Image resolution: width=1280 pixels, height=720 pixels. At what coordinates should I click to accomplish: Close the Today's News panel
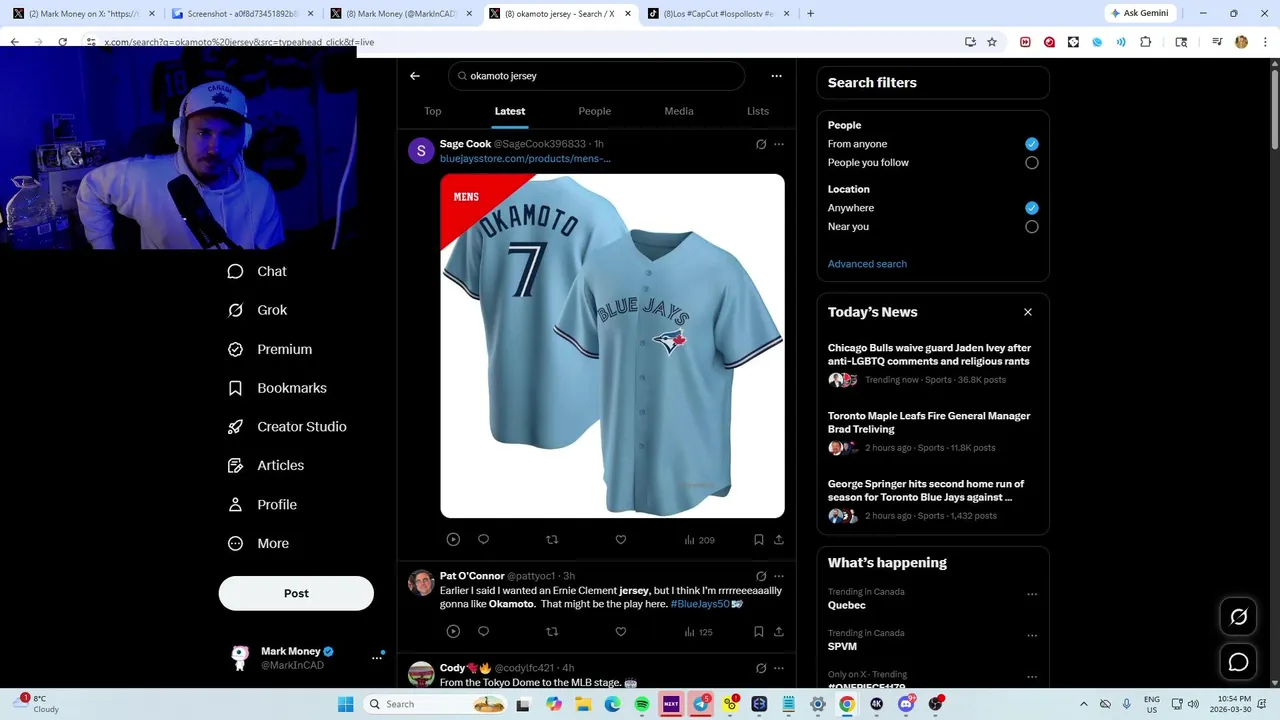pyautogui.click(x=1028, y=312)
